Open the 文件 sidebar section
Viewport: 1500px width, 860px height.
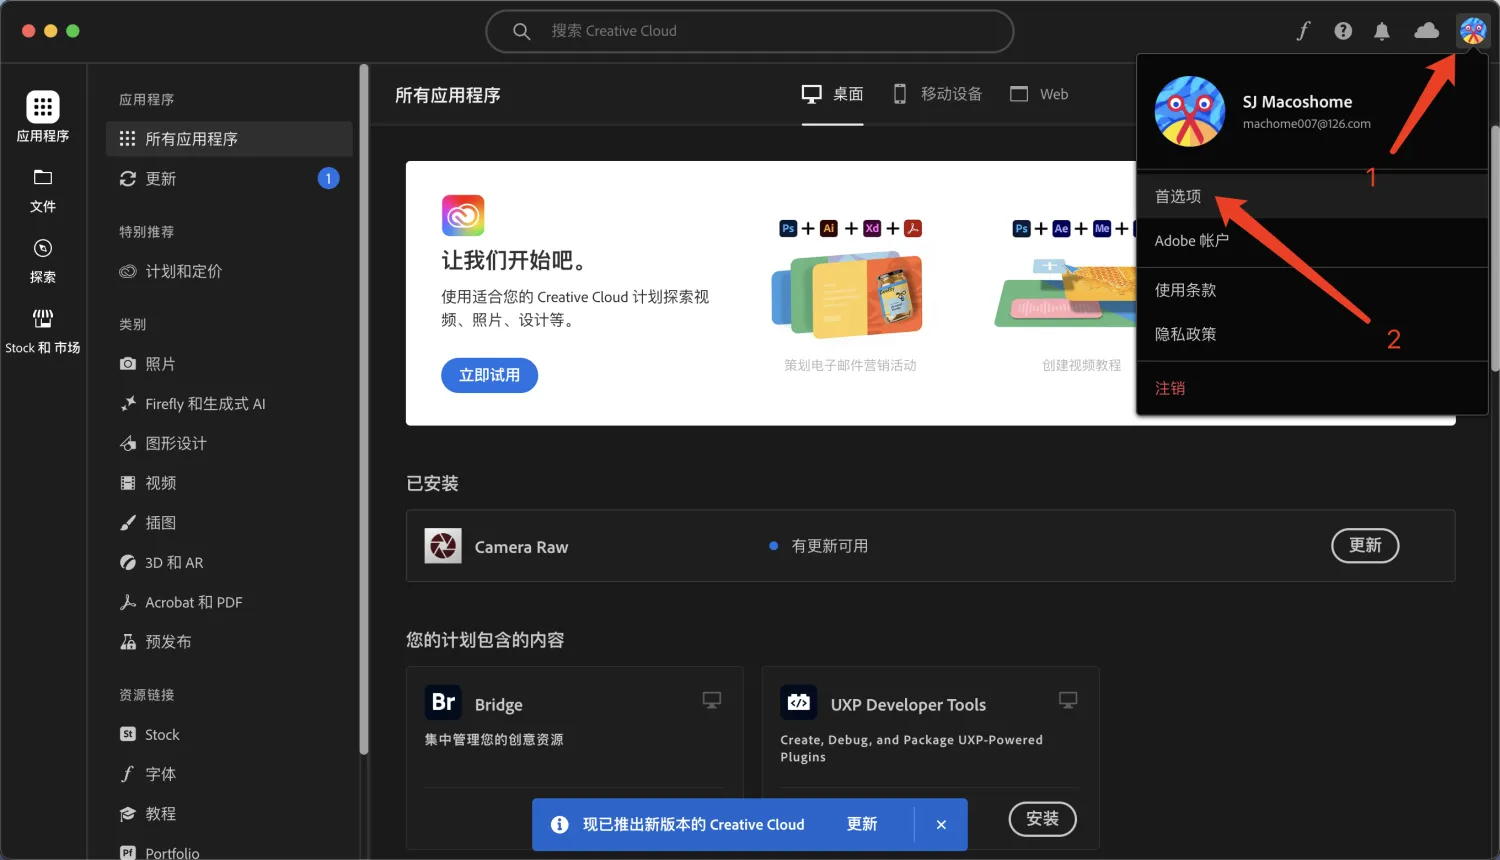[43, 190]
